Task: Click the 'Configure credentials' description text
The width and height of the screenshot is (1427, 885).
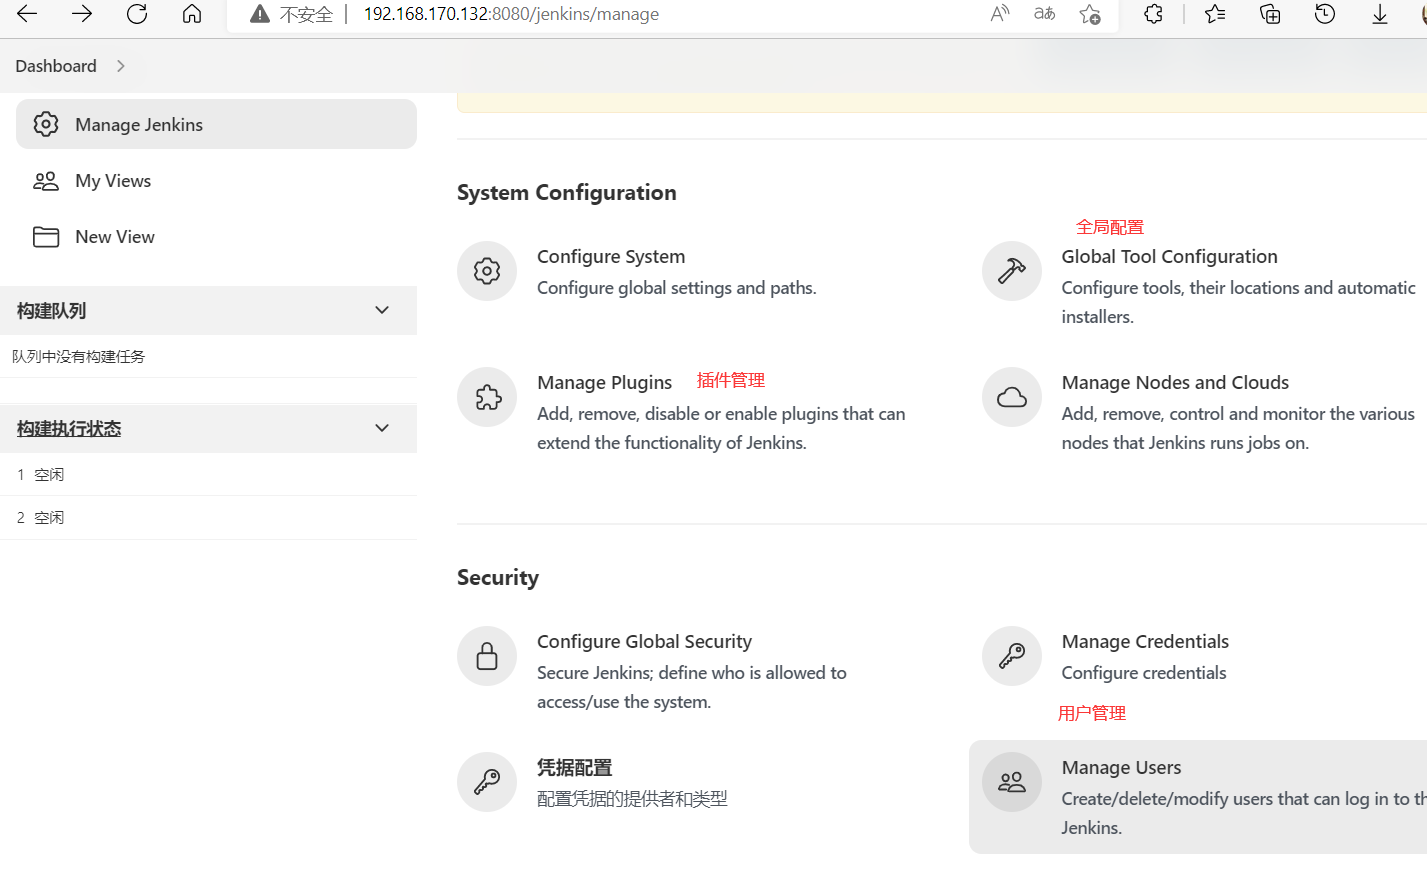Action: click(1144, 672)
